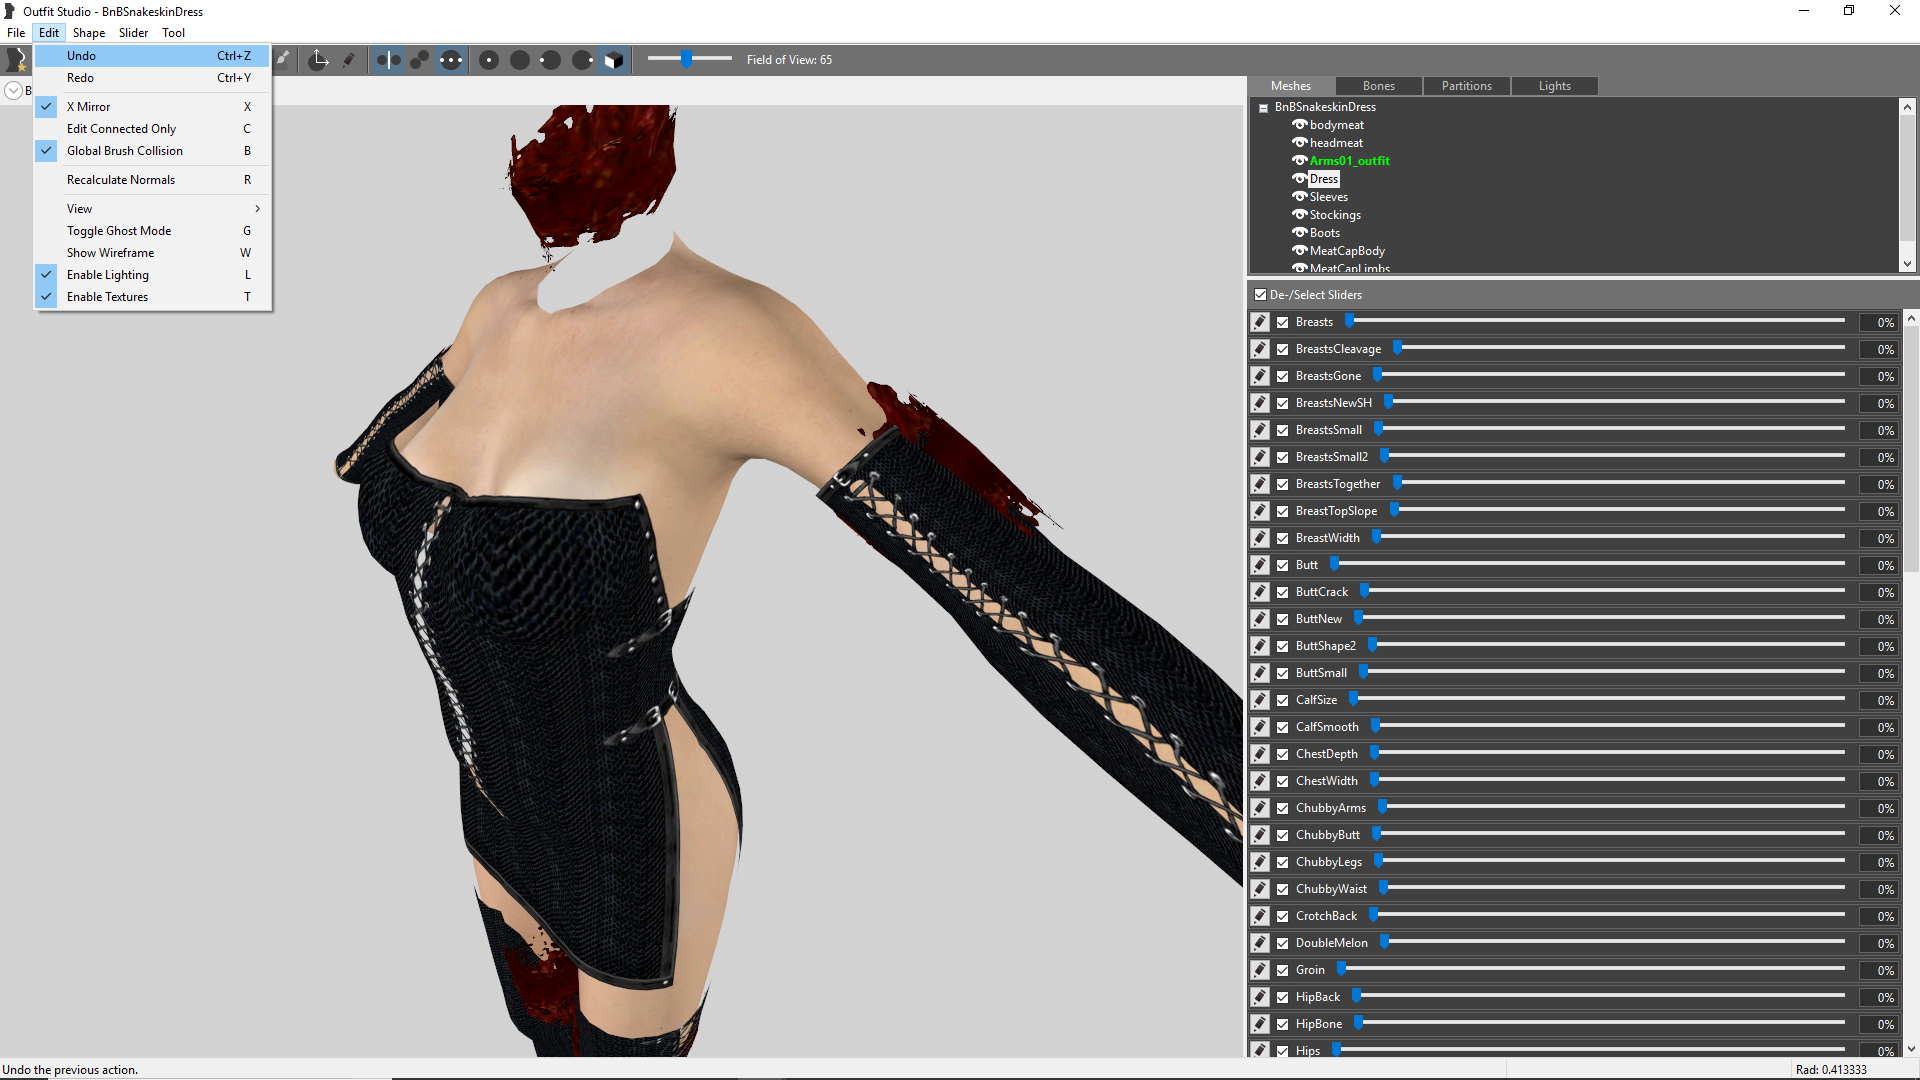Click pencil edit icon for BreastsGone
This screenshot has height=1080, width=1920.
click(1260, 376)
